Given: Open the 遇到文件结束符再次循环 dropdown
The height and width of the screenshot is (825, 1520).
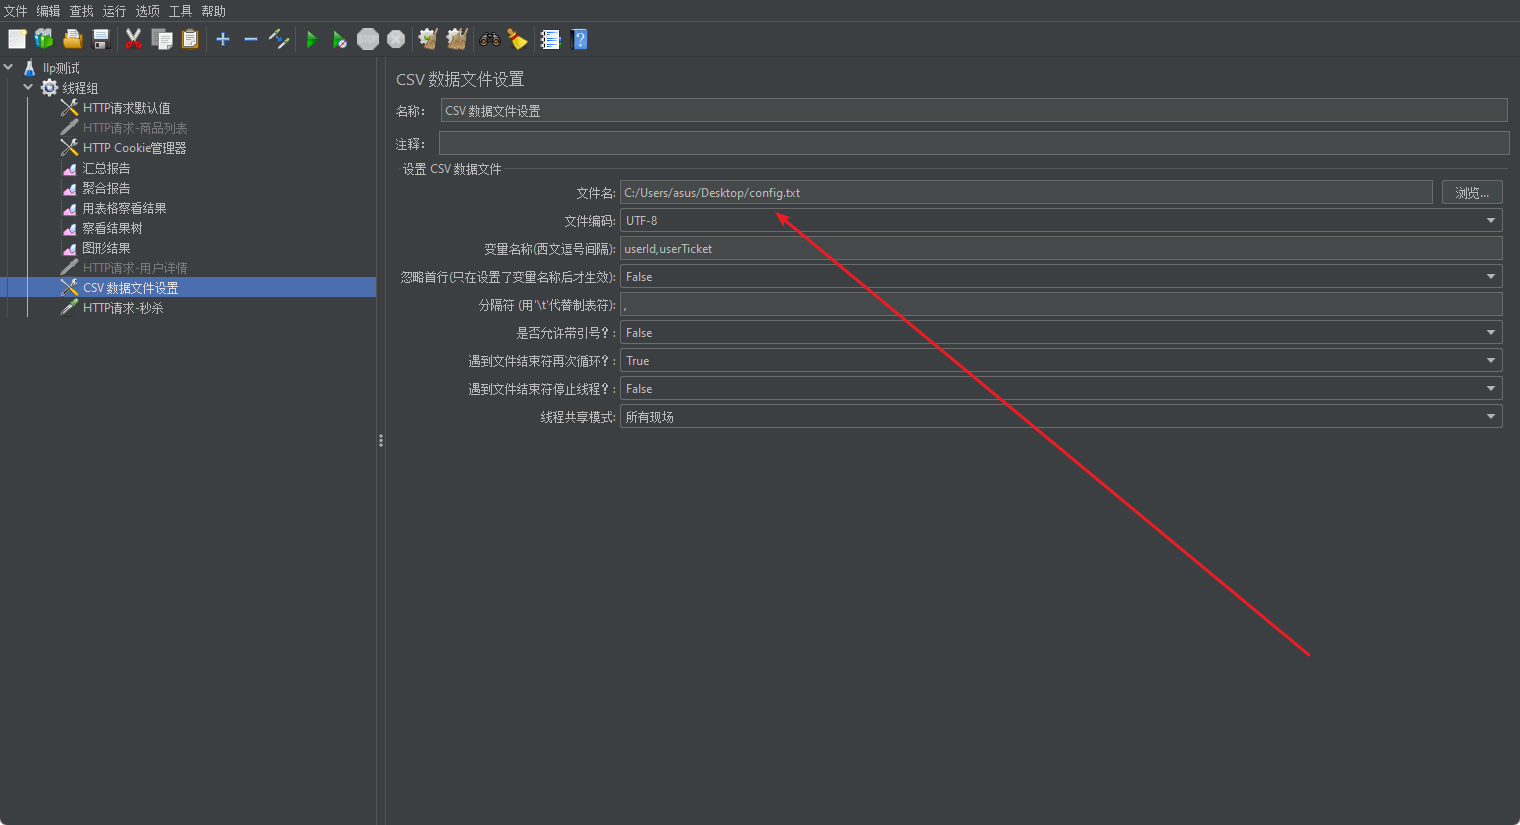Looking at the screenshot, I should click(1061, 361).
